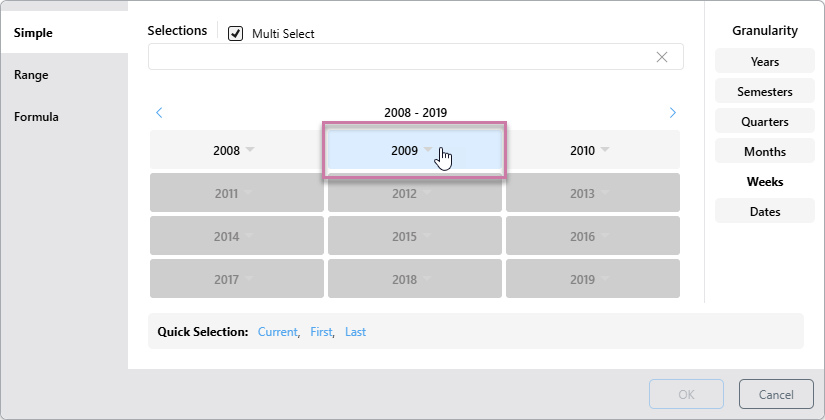This screenshot has width=825, height=420.
Task: Expand the 2009 dropdown arrow
Action: click(x=427, y=150)
